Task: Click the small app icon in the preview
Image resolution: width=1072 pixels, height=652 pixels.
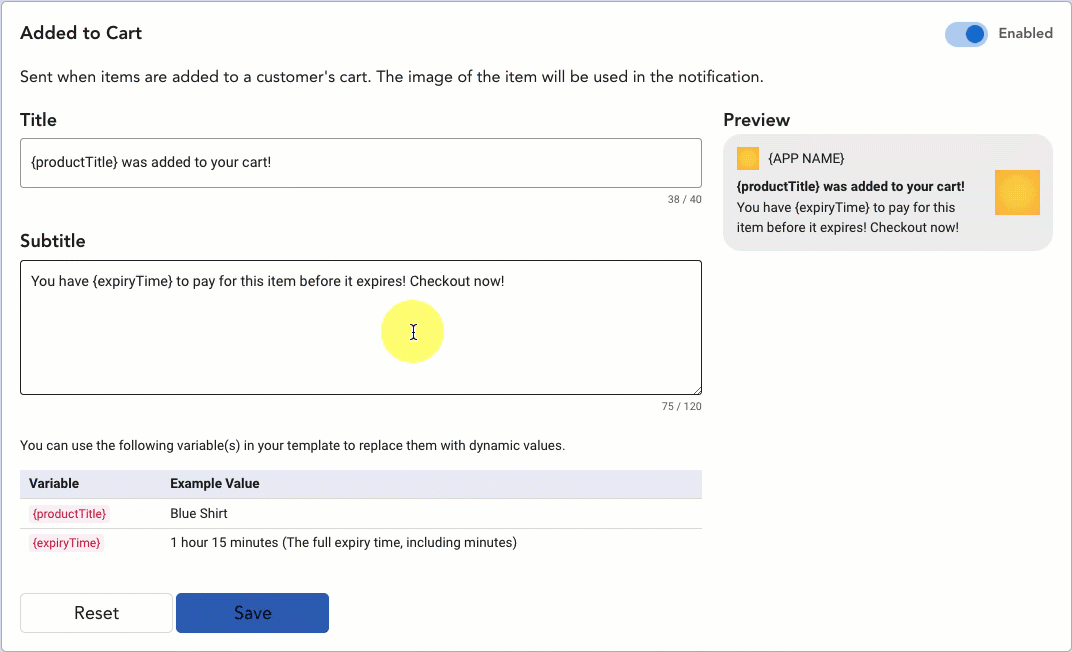Action: click(x=748, y=159)
